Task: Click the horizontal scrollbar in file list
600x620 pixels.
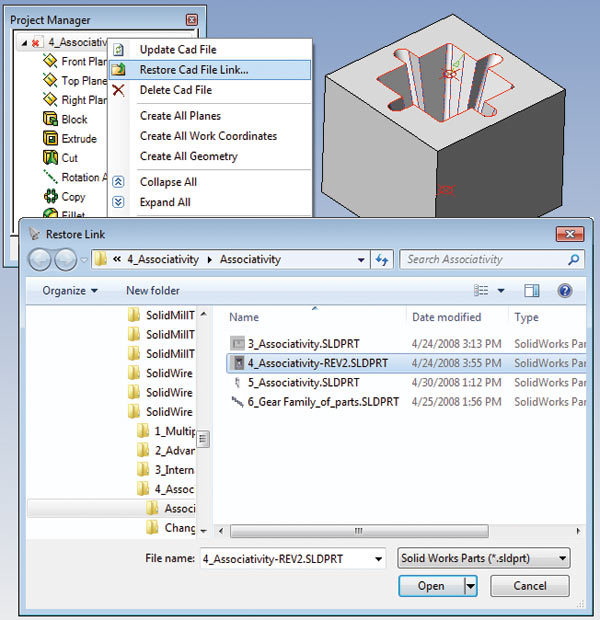Action: (359, 531)
